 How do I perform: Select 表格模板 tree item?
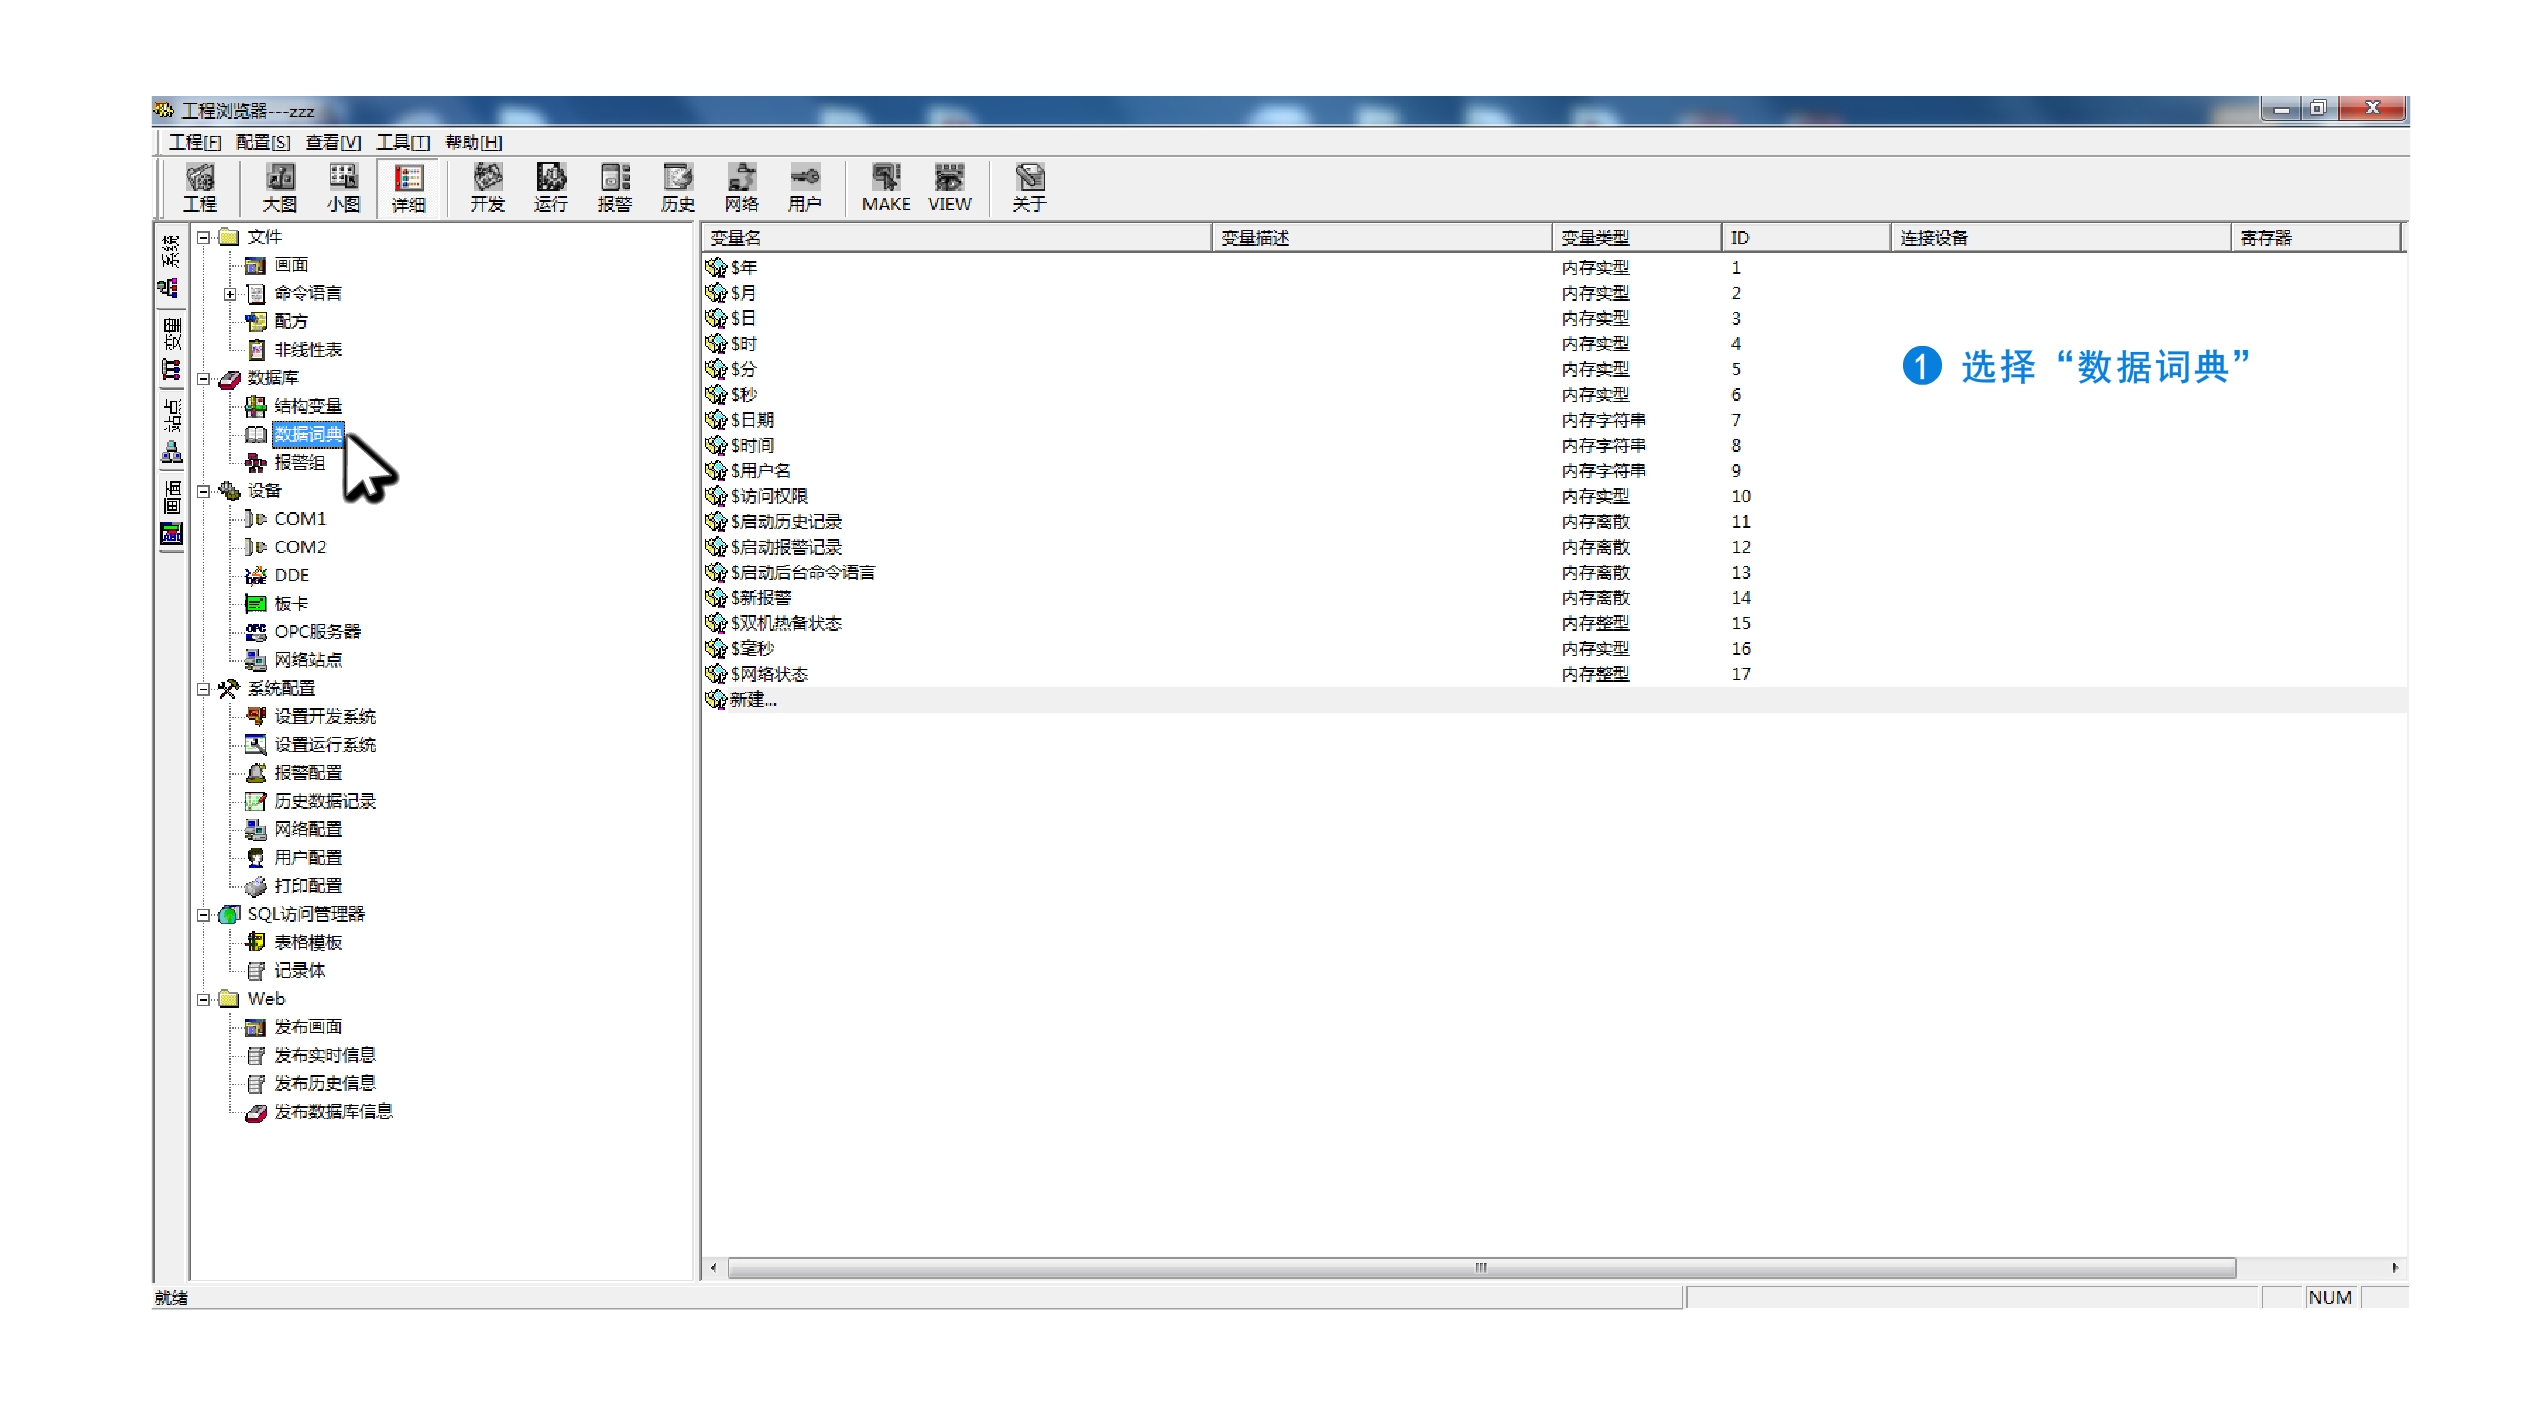(x=308, y=943)
